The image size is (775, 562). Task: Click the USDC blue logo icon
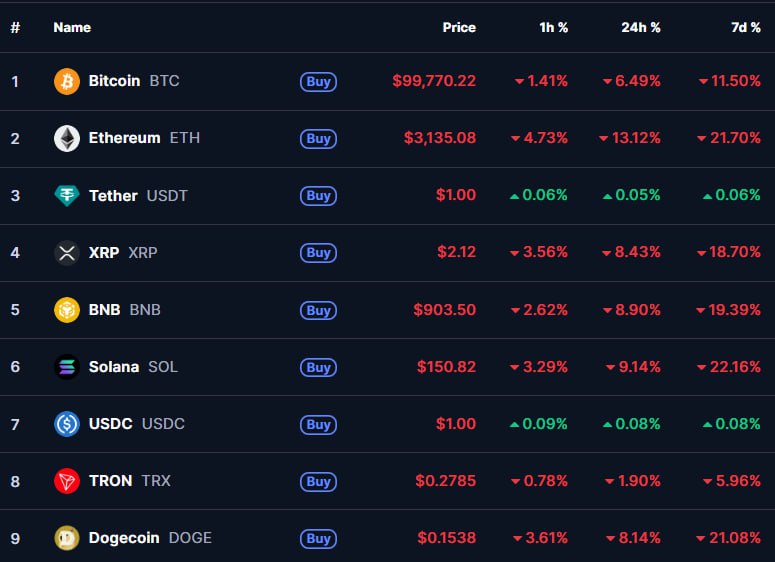click(x=67, y=424)
